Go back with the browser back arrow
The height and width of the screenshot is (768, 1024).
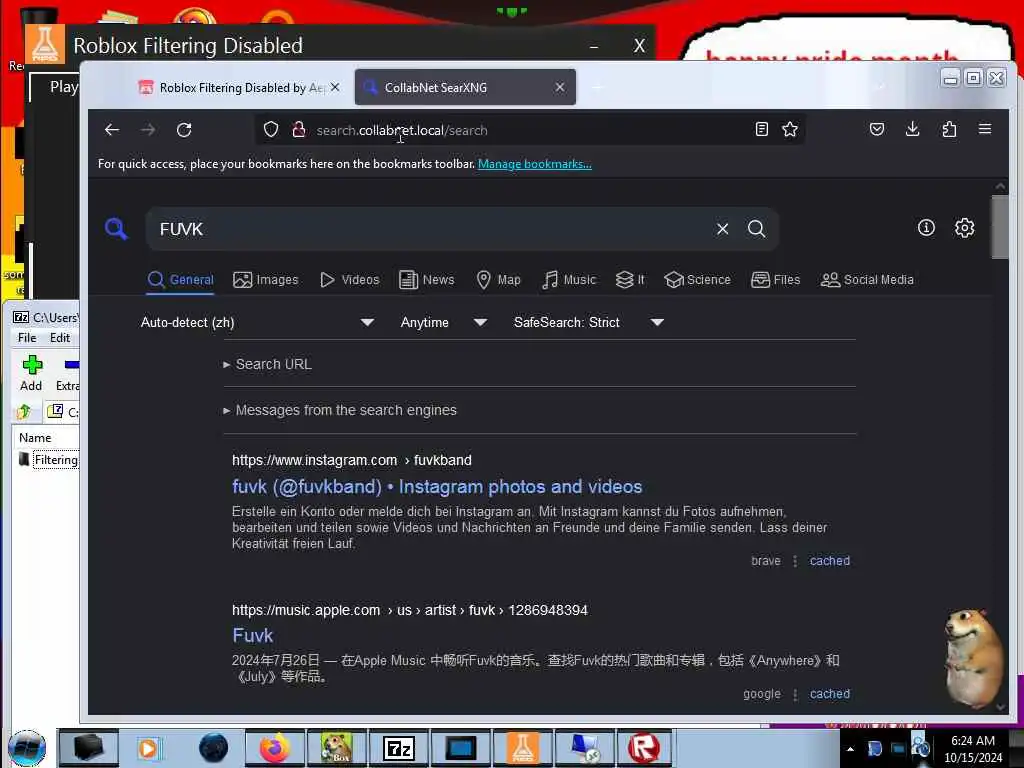(x=112, y=130)
